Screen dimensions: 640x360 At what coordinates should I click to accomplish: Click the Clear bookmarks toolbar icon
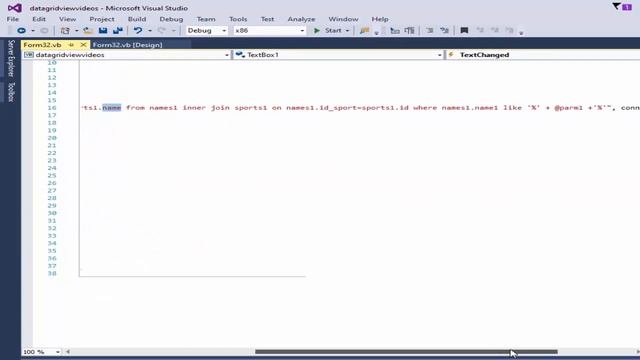pos(509,31)
